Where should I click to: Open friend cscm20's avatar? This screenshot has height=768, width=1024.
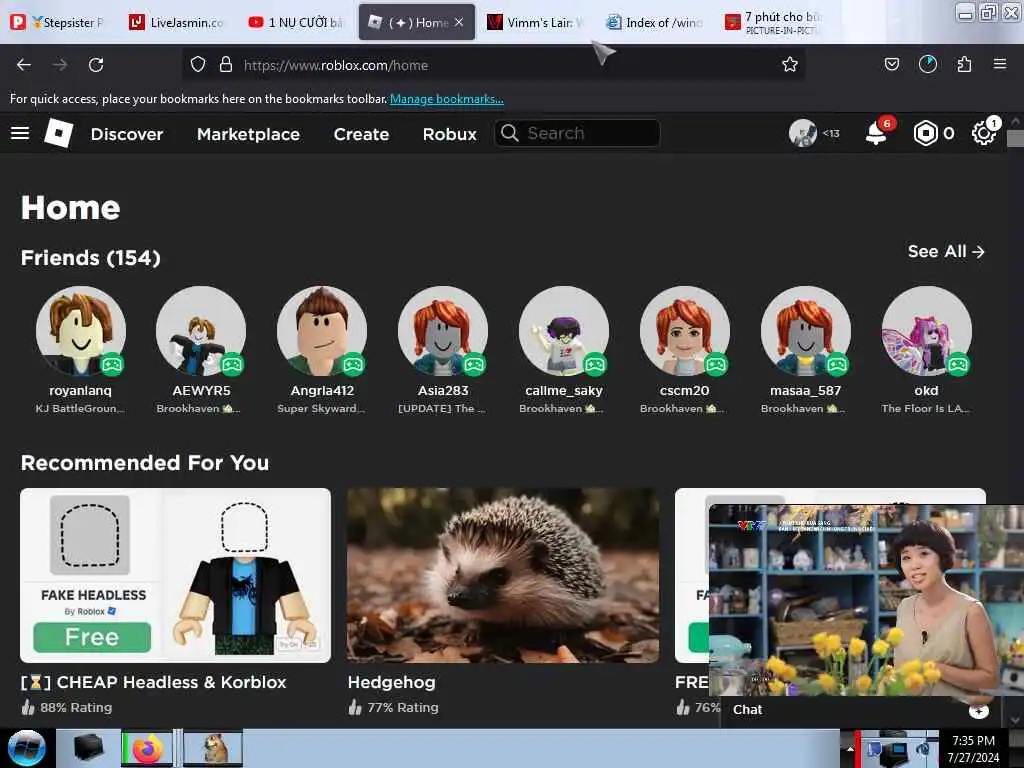click(x=684, y=330)
